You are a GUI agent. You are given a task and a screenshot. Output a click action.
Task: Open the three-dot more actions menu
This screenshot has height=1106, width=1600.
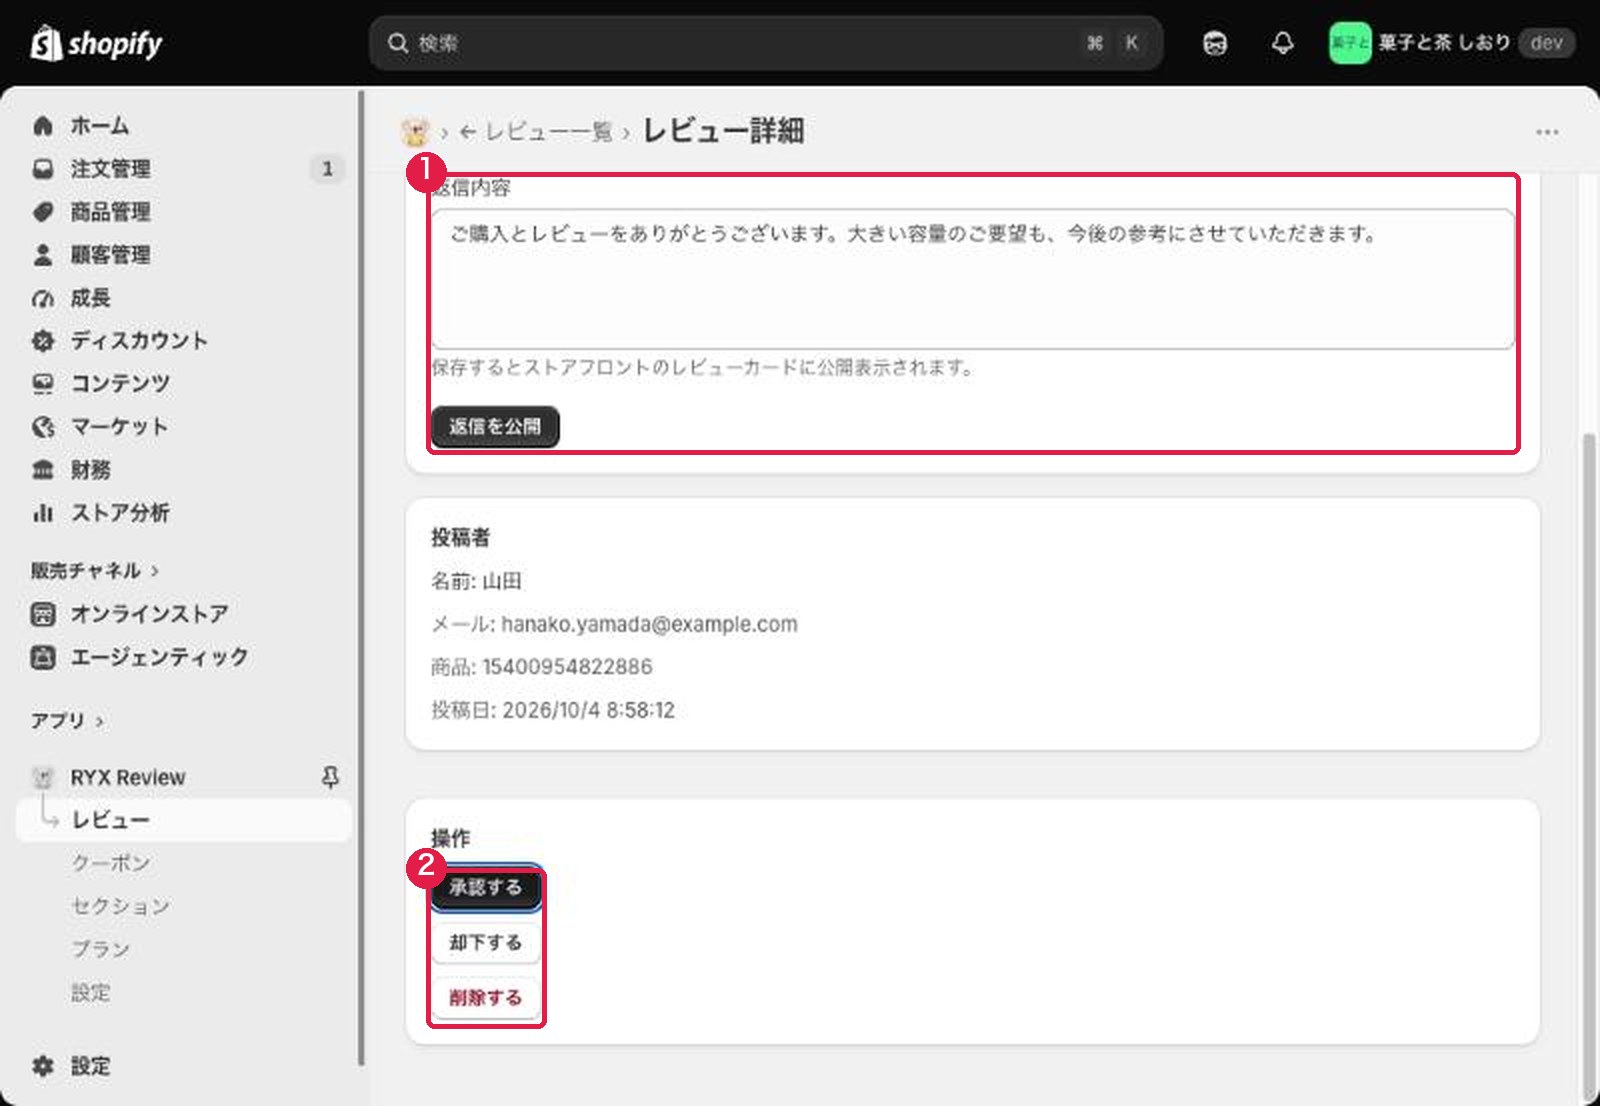tap(1547, 132)
